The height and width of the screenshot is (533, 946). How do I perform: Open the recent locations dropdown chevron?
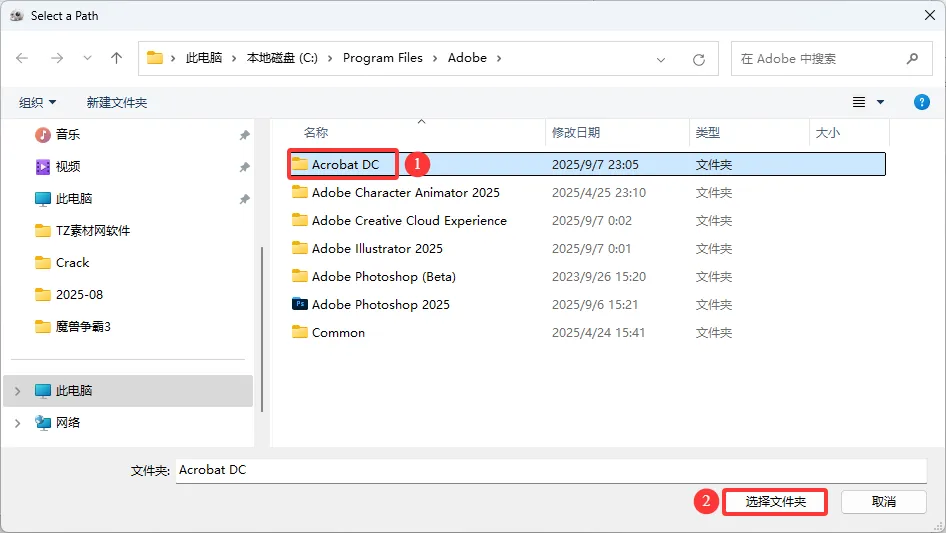point(87,58)
